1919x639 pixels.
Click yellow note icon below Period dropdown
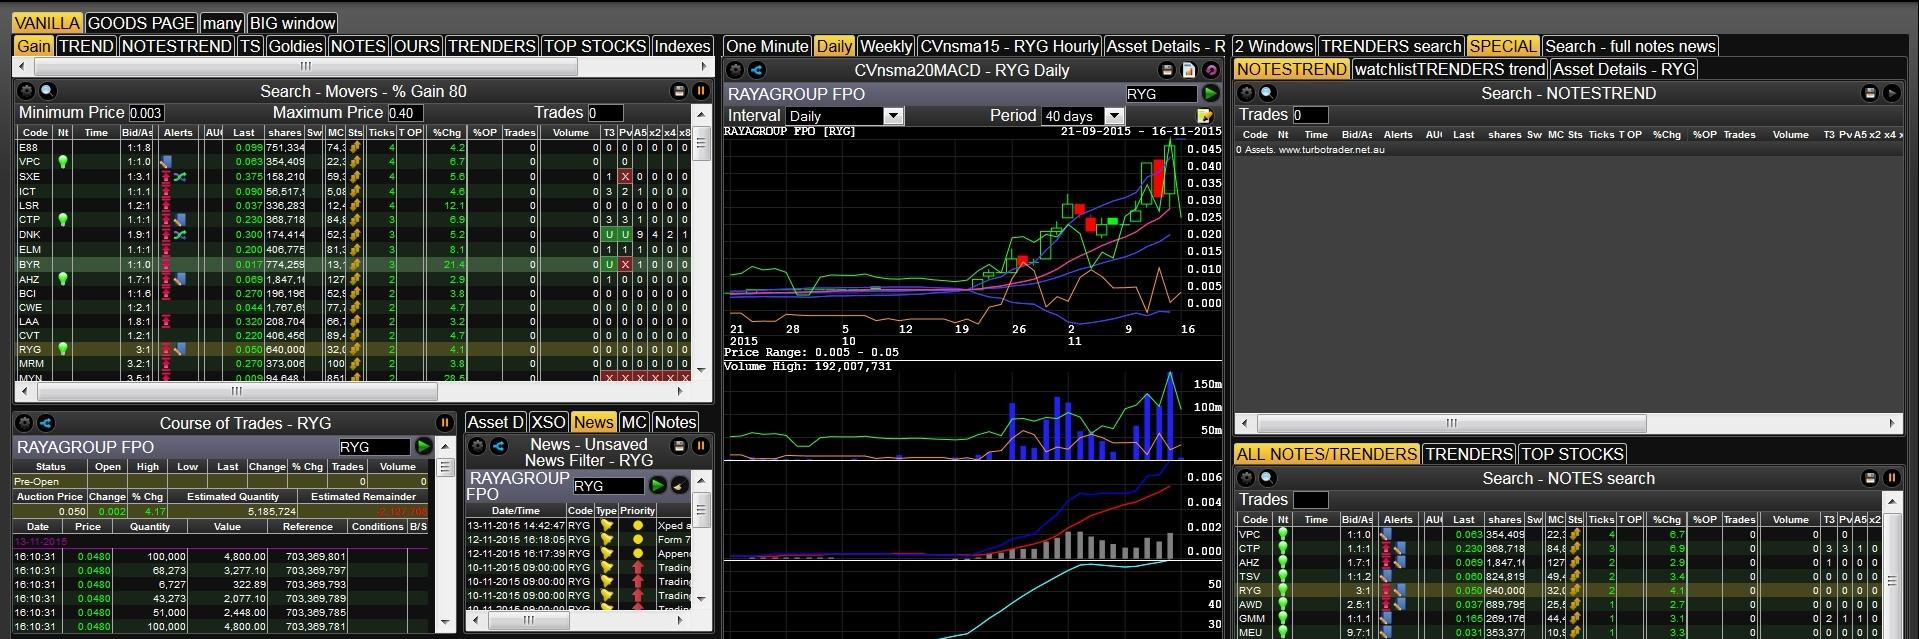[1205, 116]
